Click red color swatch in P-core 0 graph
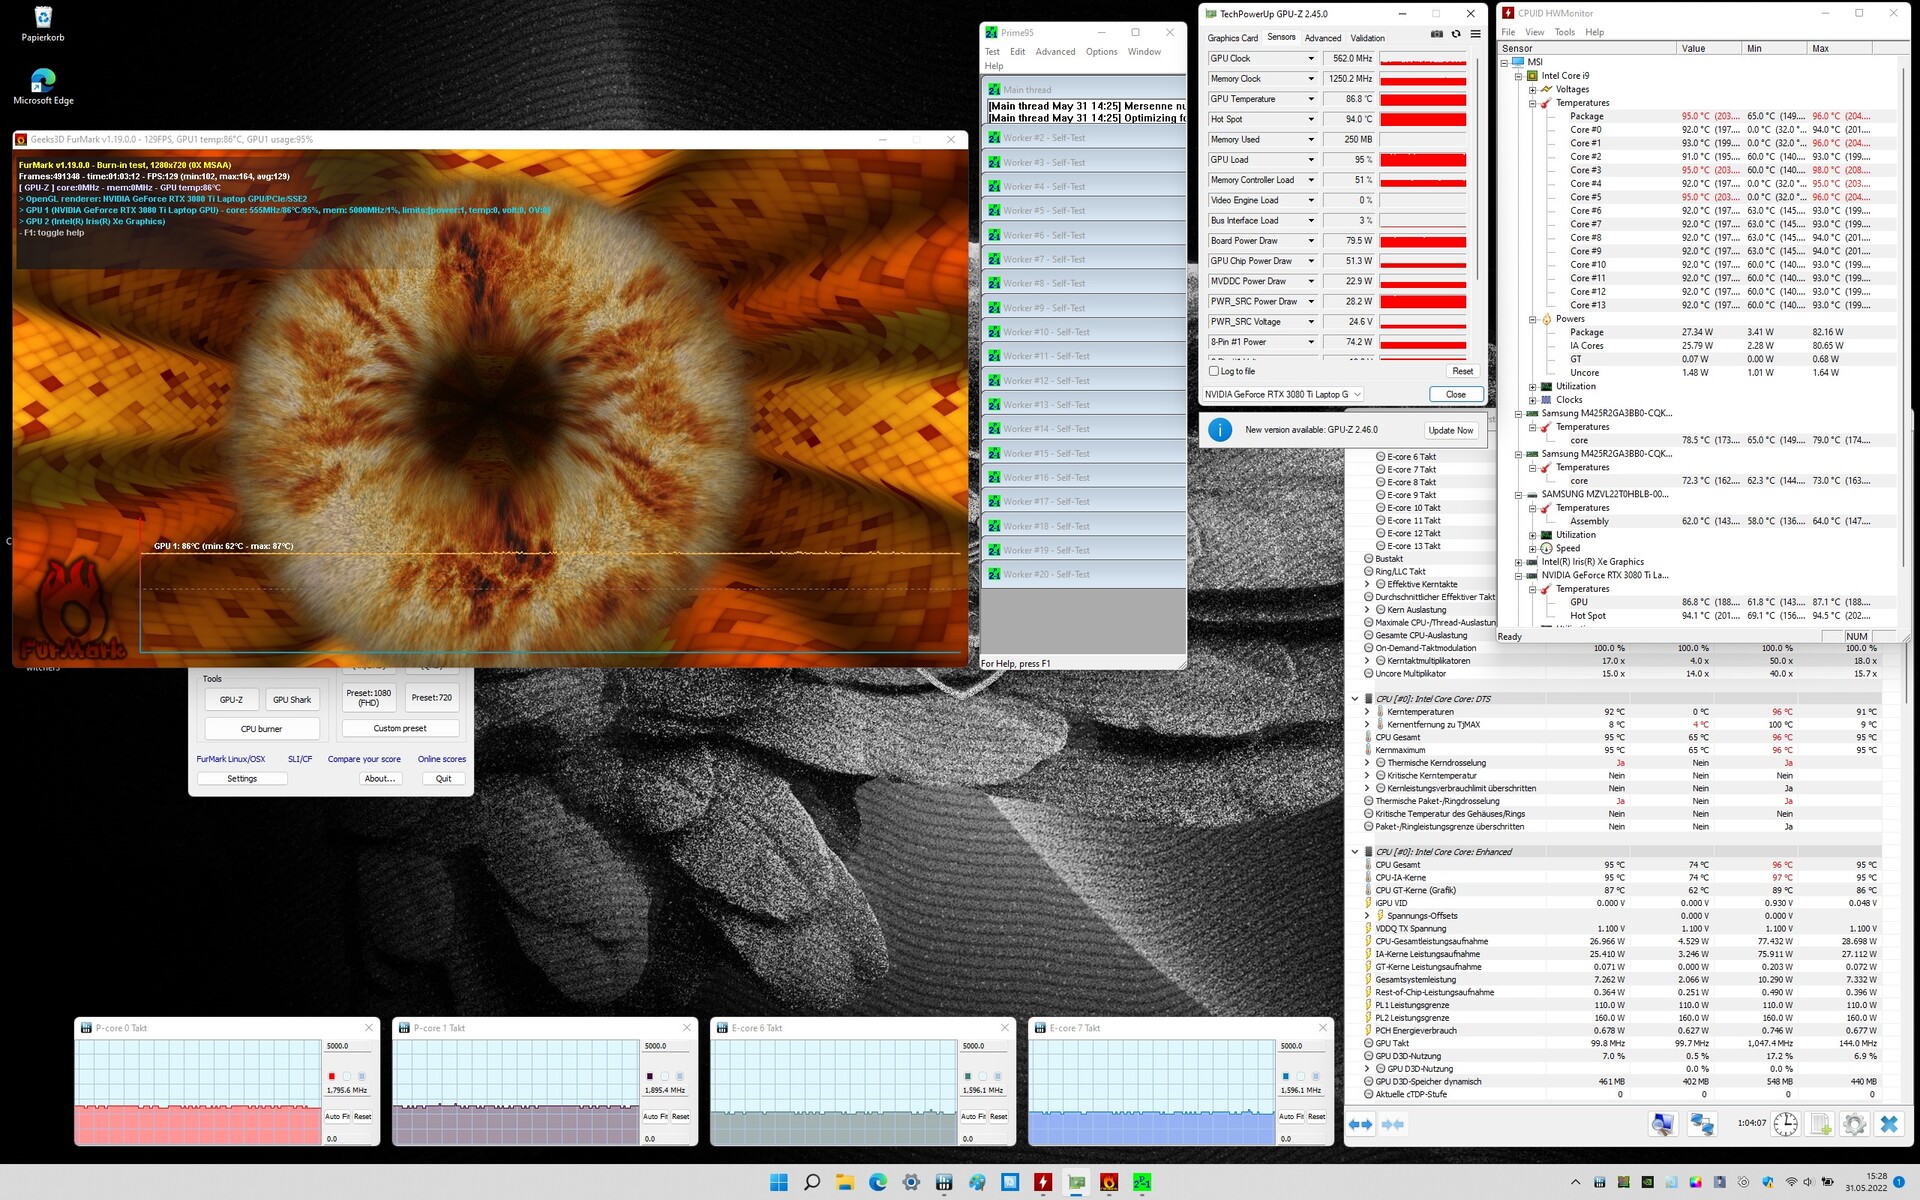 click(332, 1076)
